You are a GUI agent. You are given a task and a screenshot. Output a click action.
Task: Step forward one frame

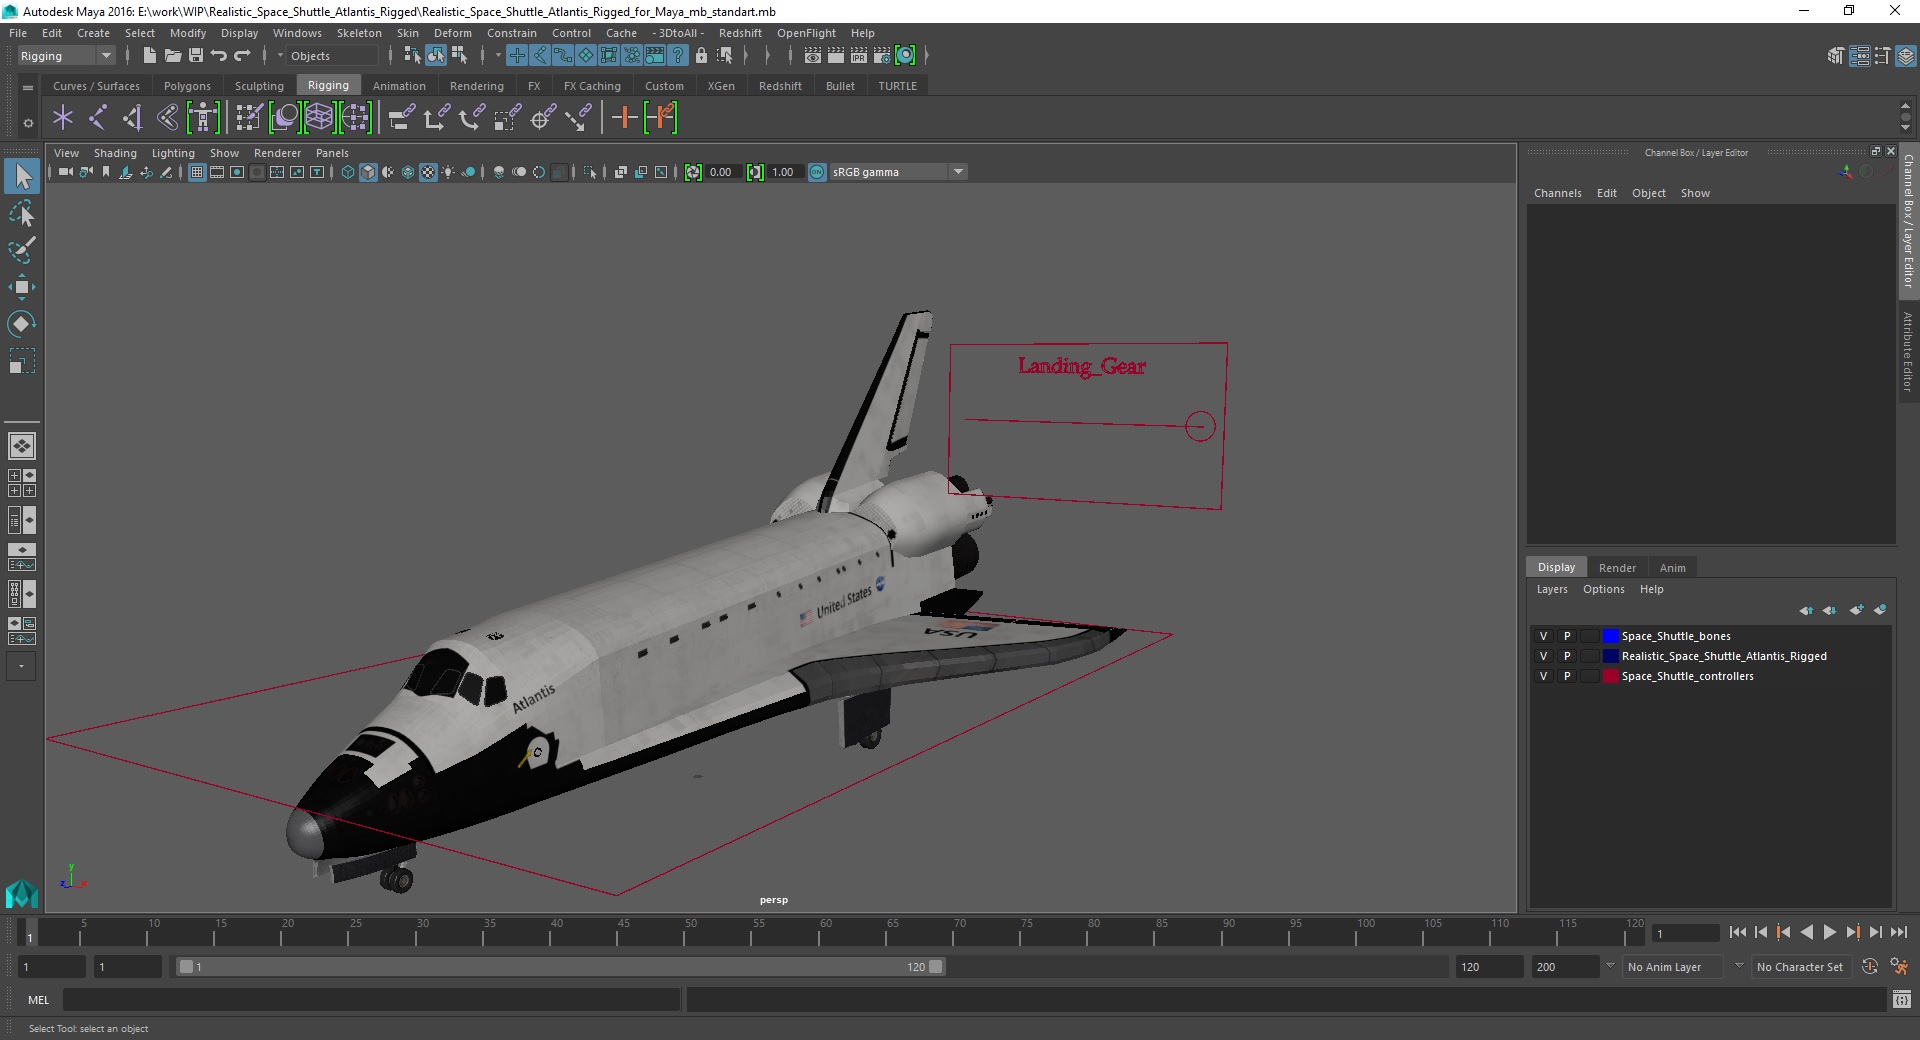[1875, 932]
